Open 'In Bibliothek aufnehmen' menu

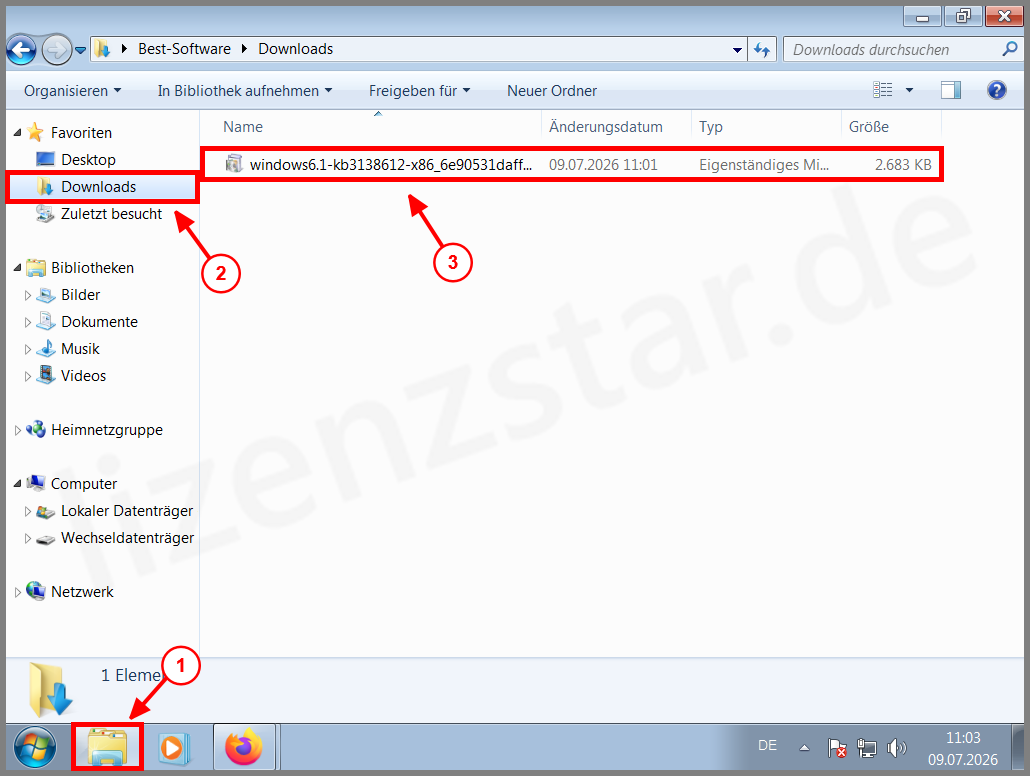[x=244, y=91]
